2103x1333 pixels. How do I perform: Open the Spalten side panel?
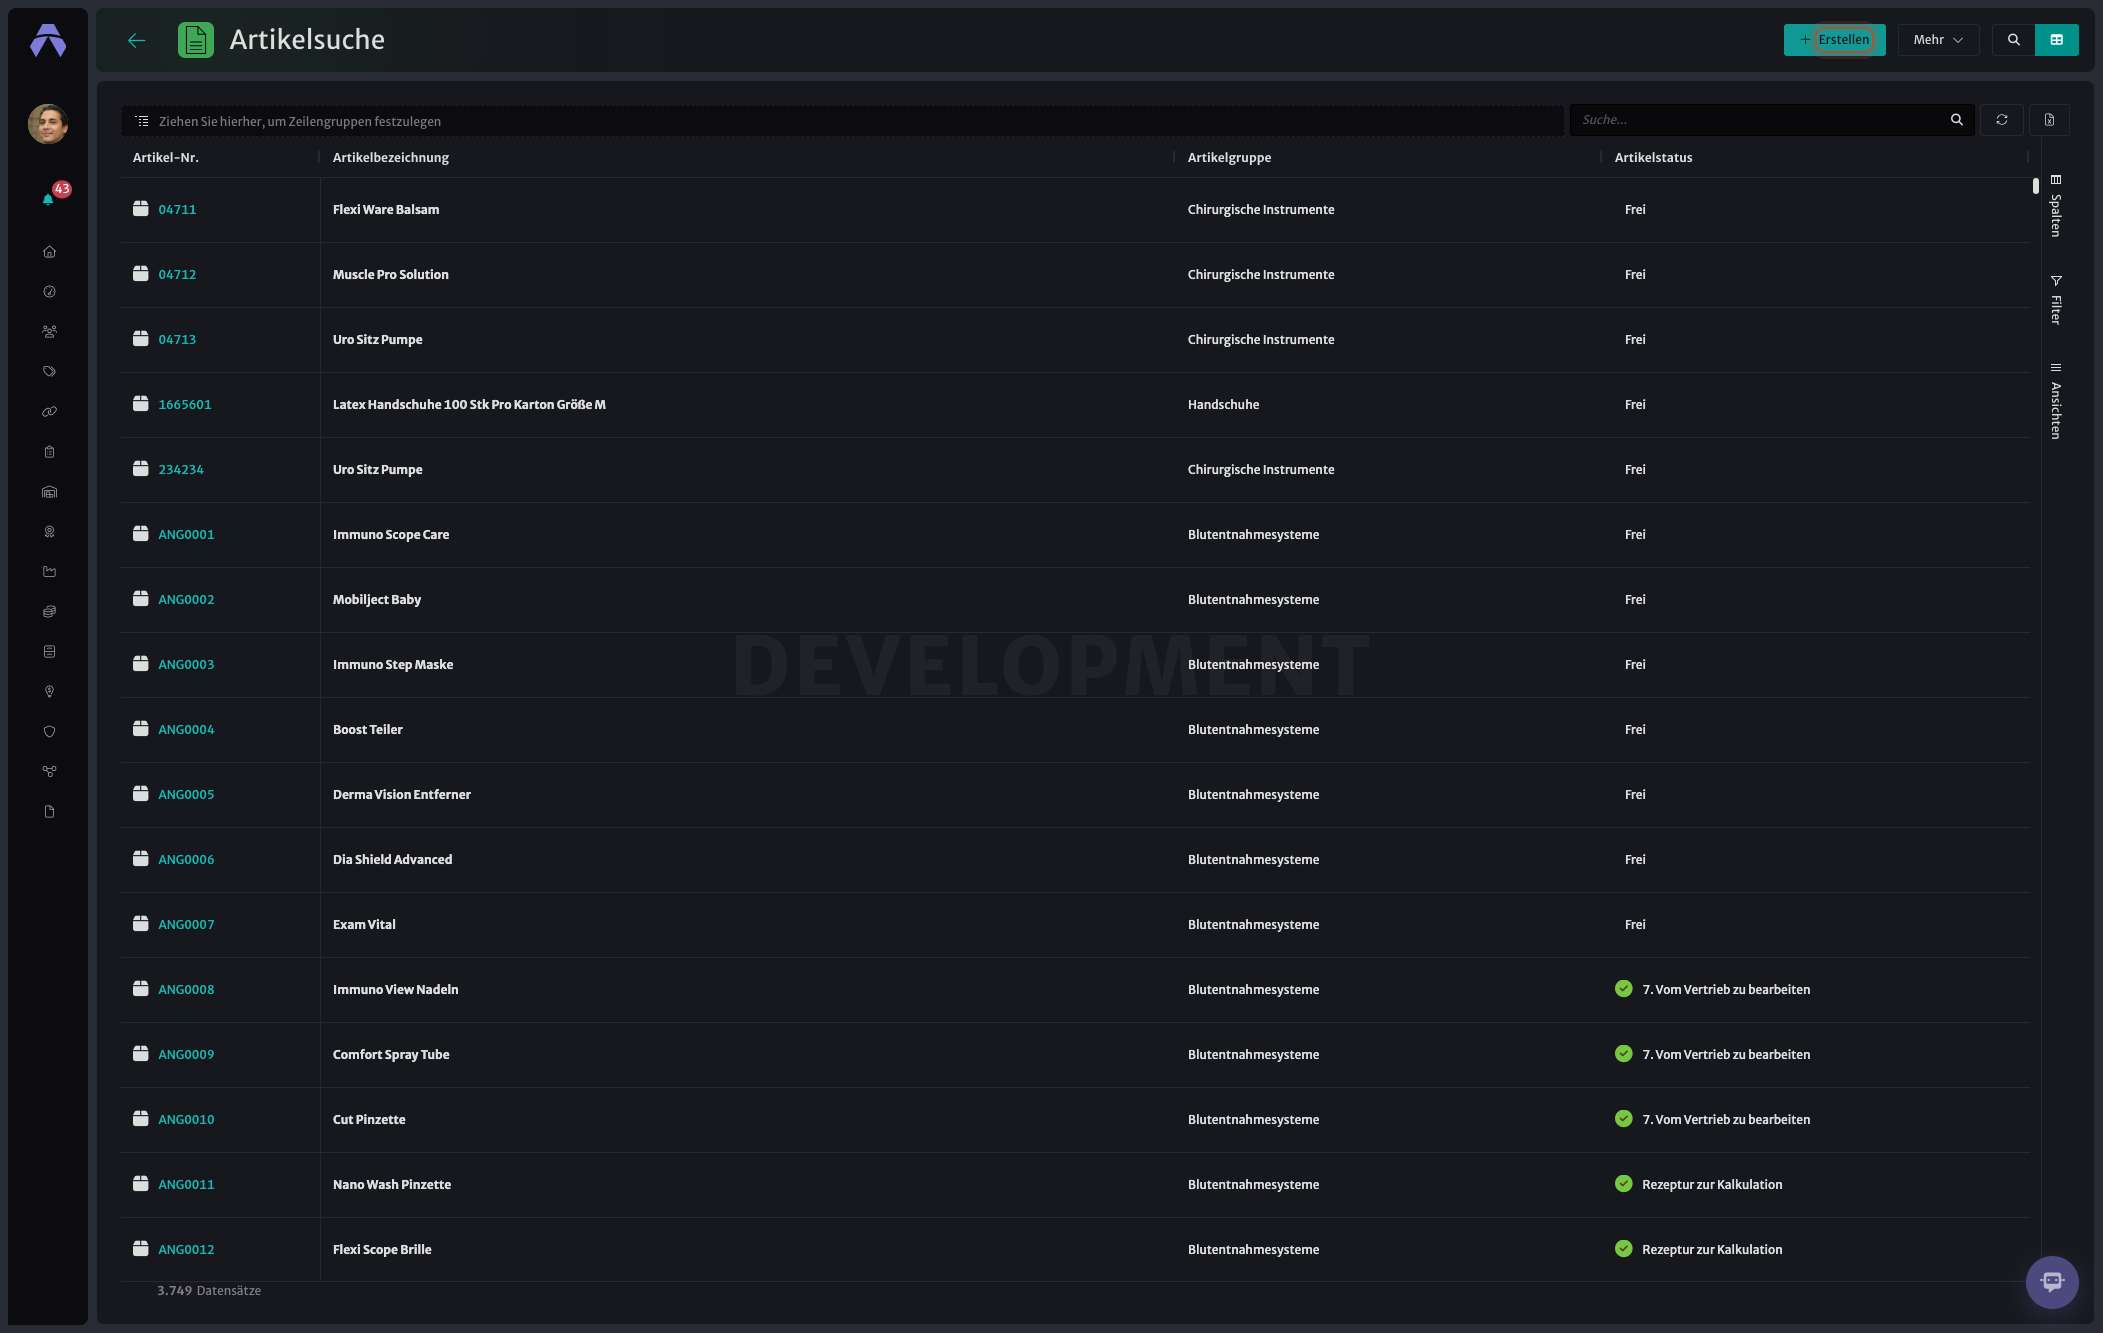2056,206
